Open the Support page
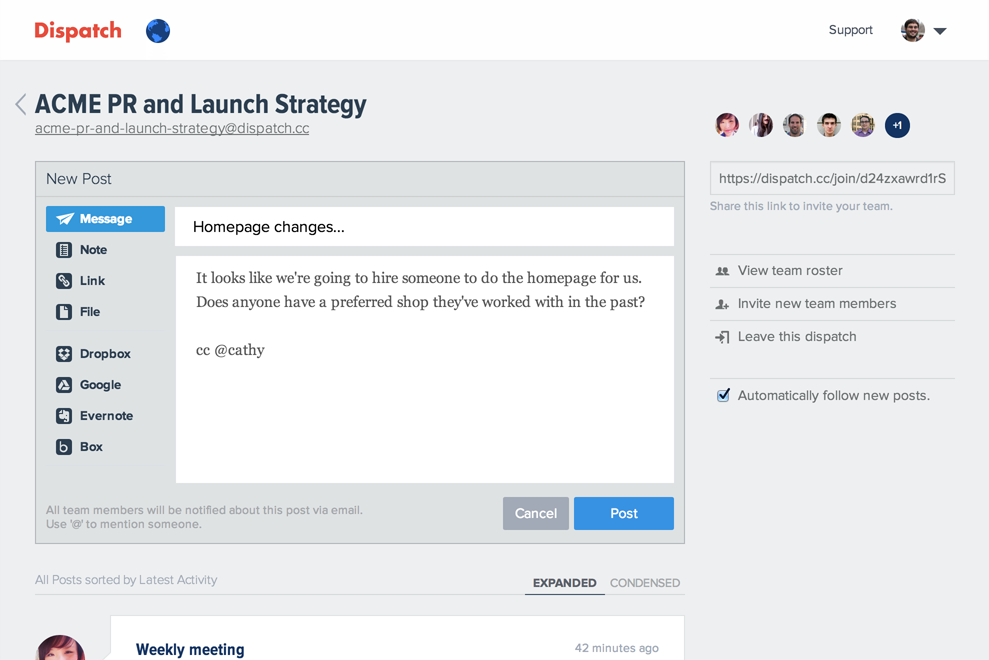 (850, 30)
